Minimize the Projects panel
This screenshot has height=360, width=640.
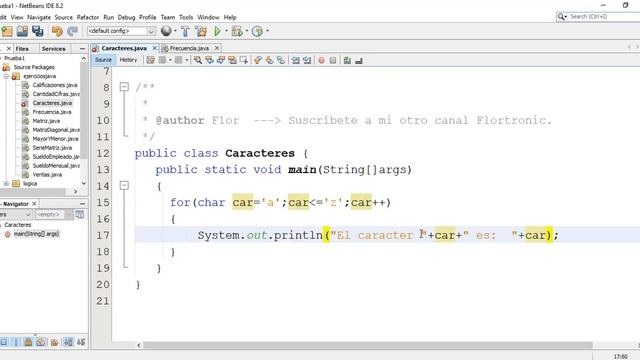click(x=82, y=49)
